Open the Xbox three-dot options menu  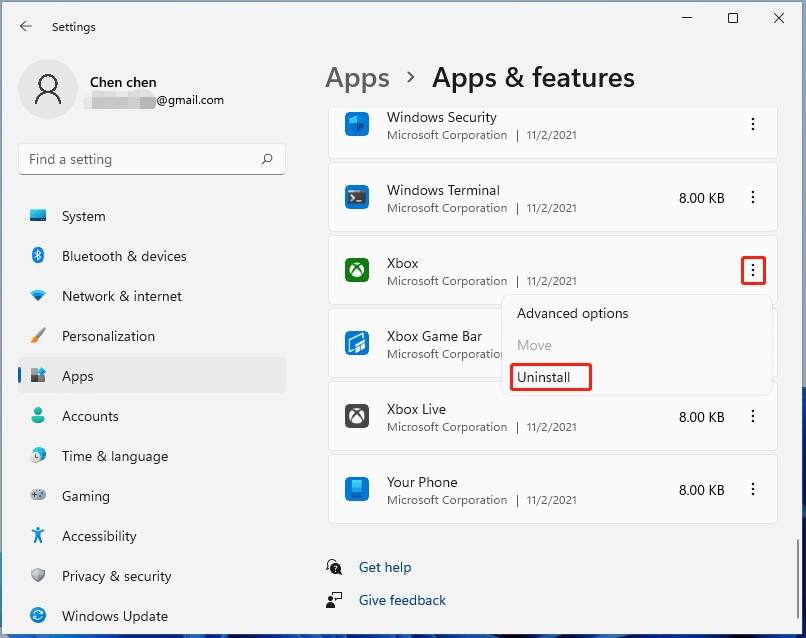pos(753,270)
